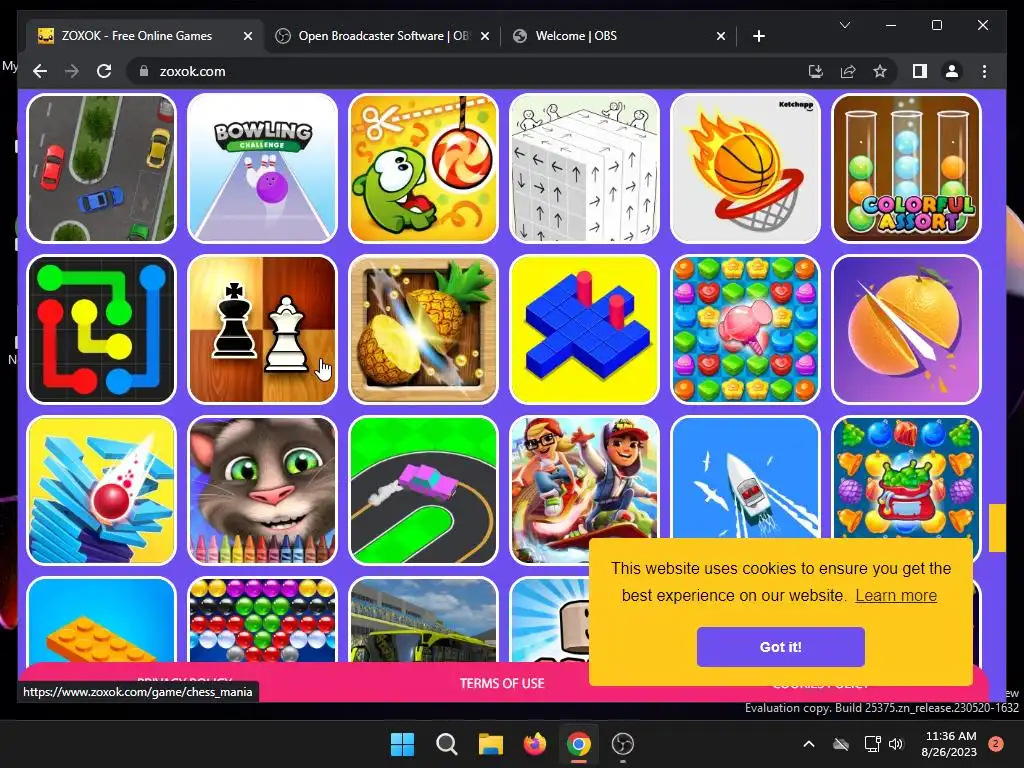The image size is (1024, 768).
Task: Open the fruit match game with red bag
Action: pyautogui.click(x=906, y=477)
